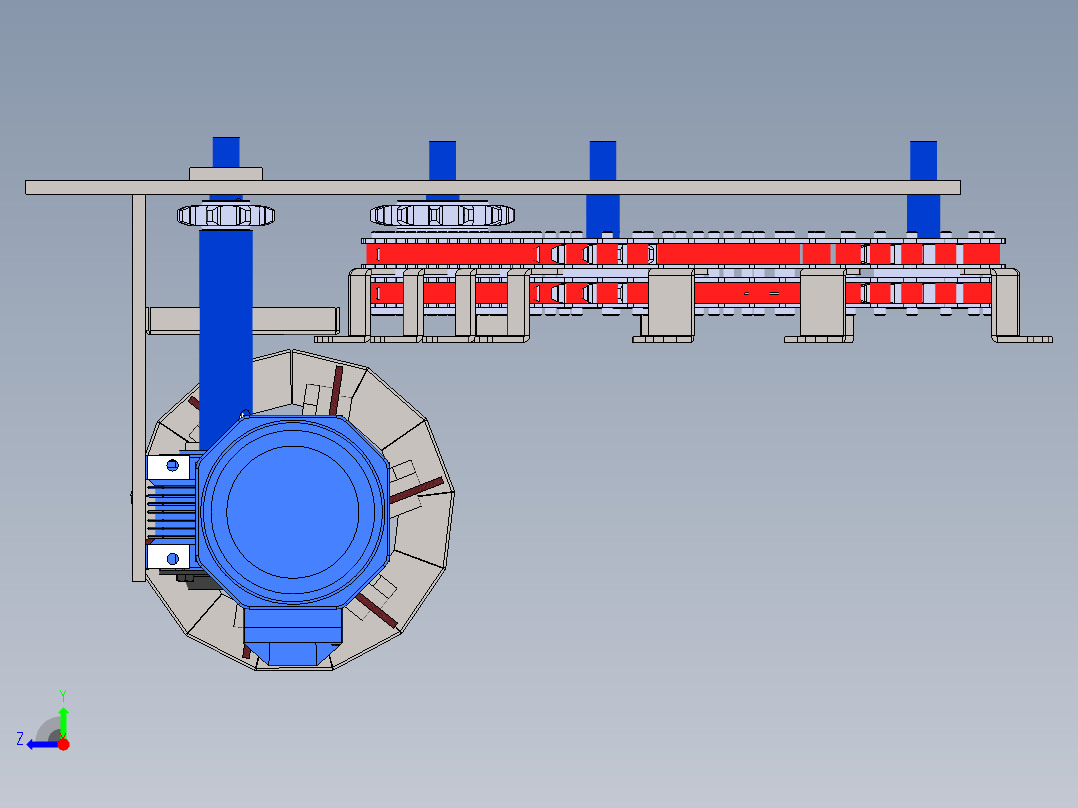Click the blue Z axis arrow on triad

(43, 745)
